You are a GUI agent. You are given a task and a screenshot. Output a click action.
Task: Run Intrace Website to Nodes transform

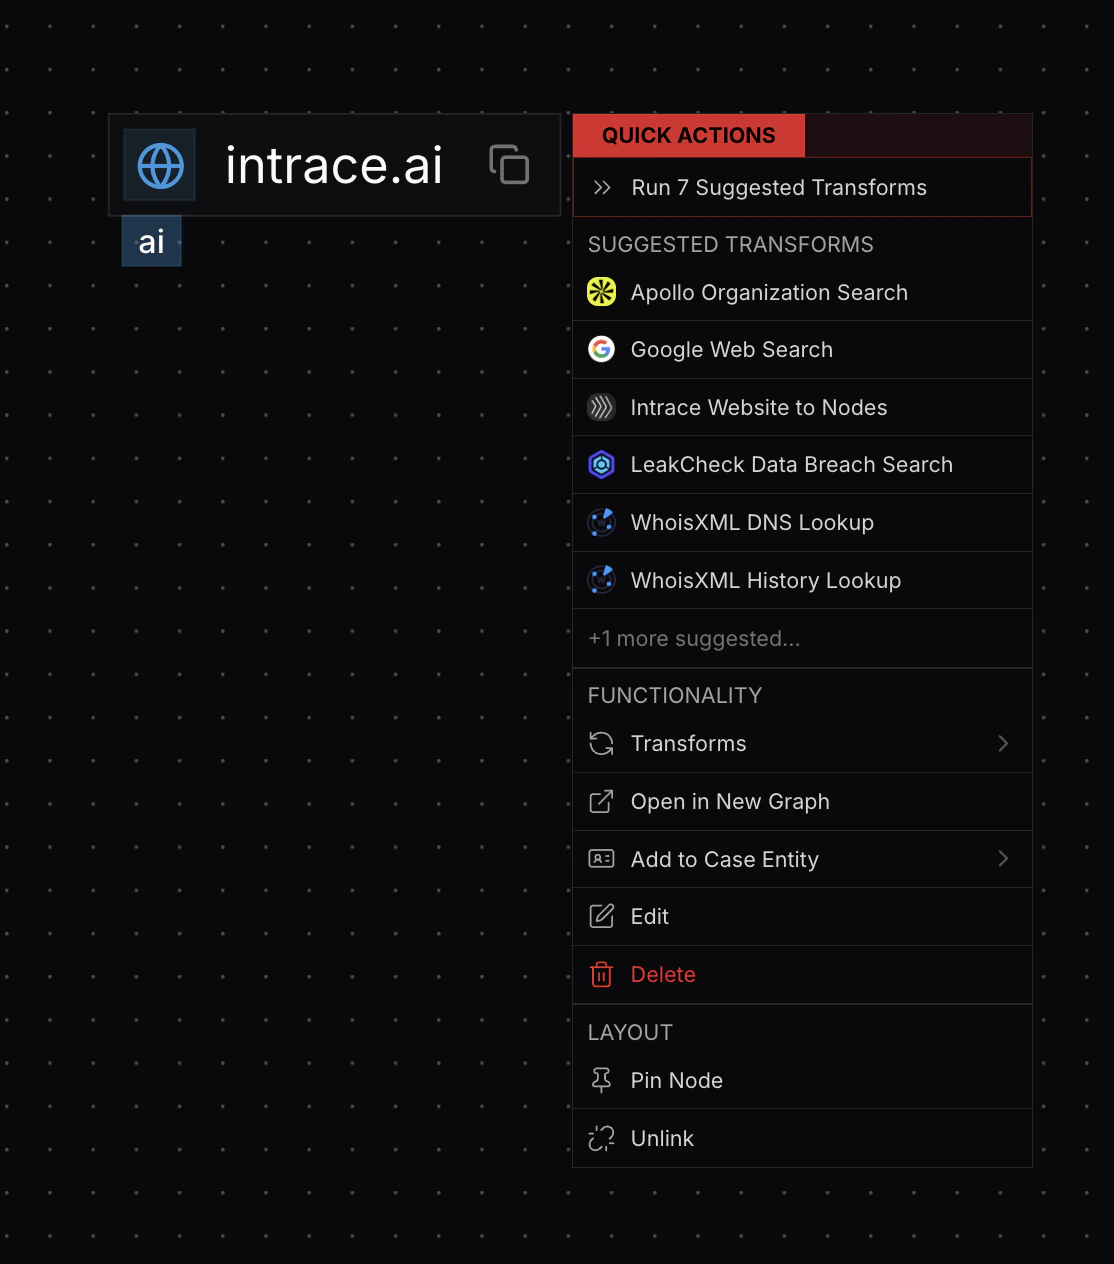tap(802, 407)
